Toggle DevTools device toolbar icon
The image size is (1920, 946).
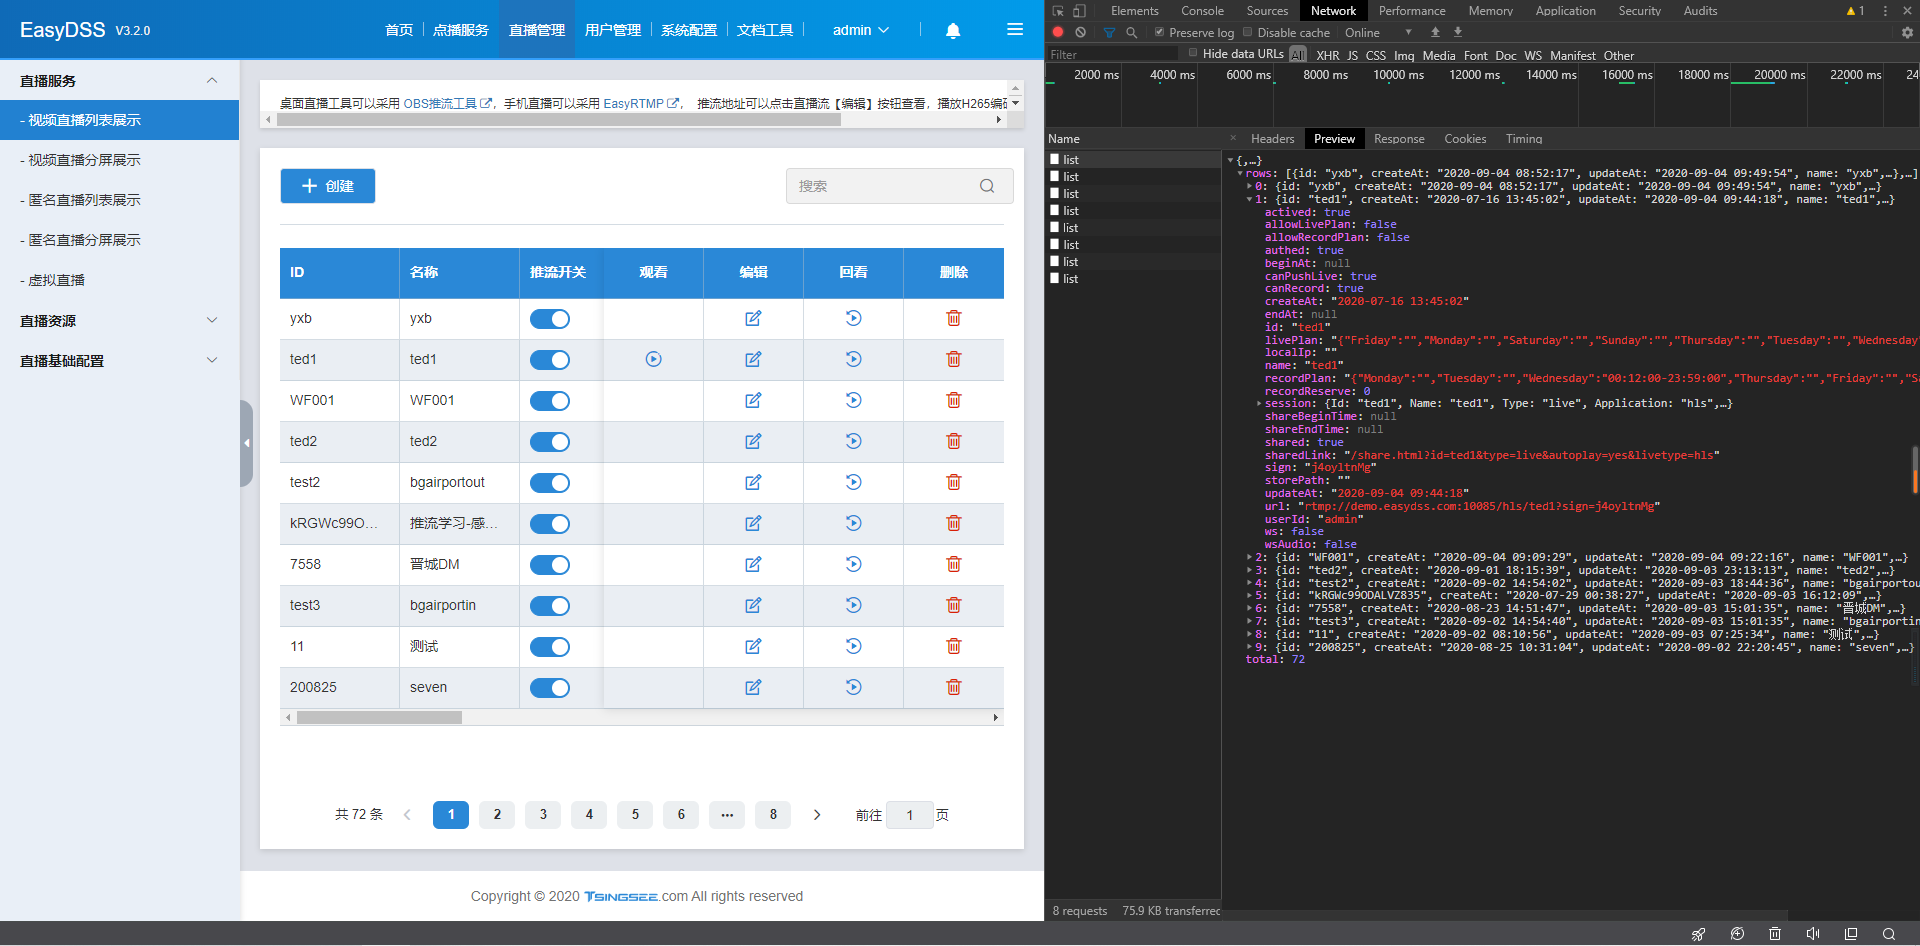(1079, 11)
